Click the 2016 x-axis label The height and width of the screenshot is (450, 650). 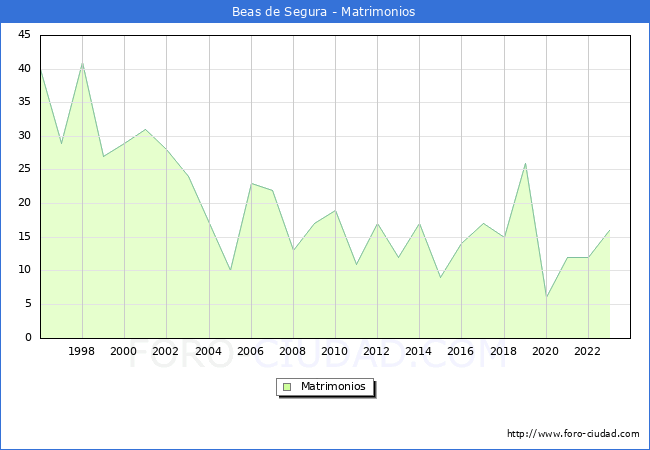point(460,351)
